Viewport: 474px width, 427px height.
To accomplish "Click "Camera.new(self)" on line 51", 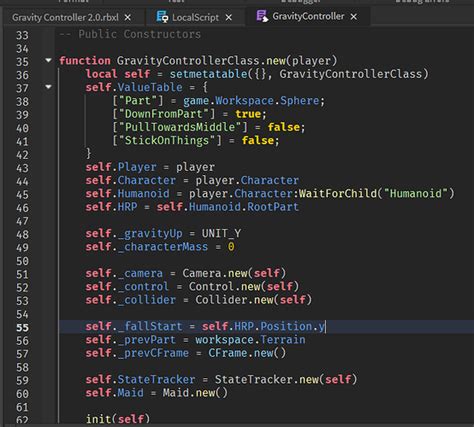I will tap(234, 273).
